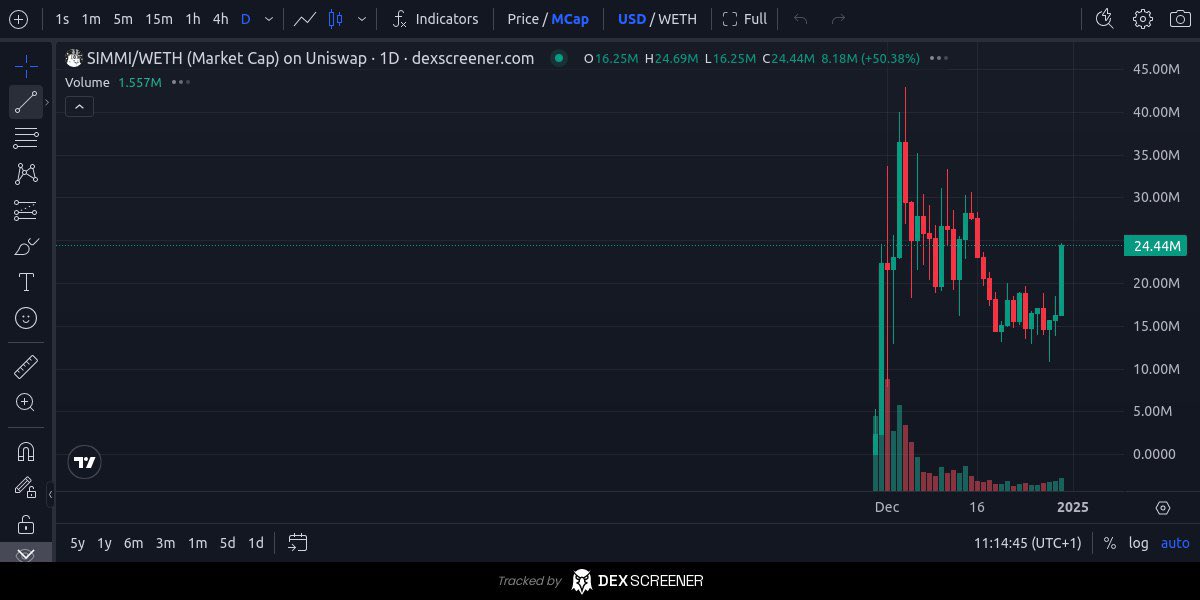Collapse the left drawing toolbar arrow
This screenshot has width=1200, height=600.
coord(51,494)
